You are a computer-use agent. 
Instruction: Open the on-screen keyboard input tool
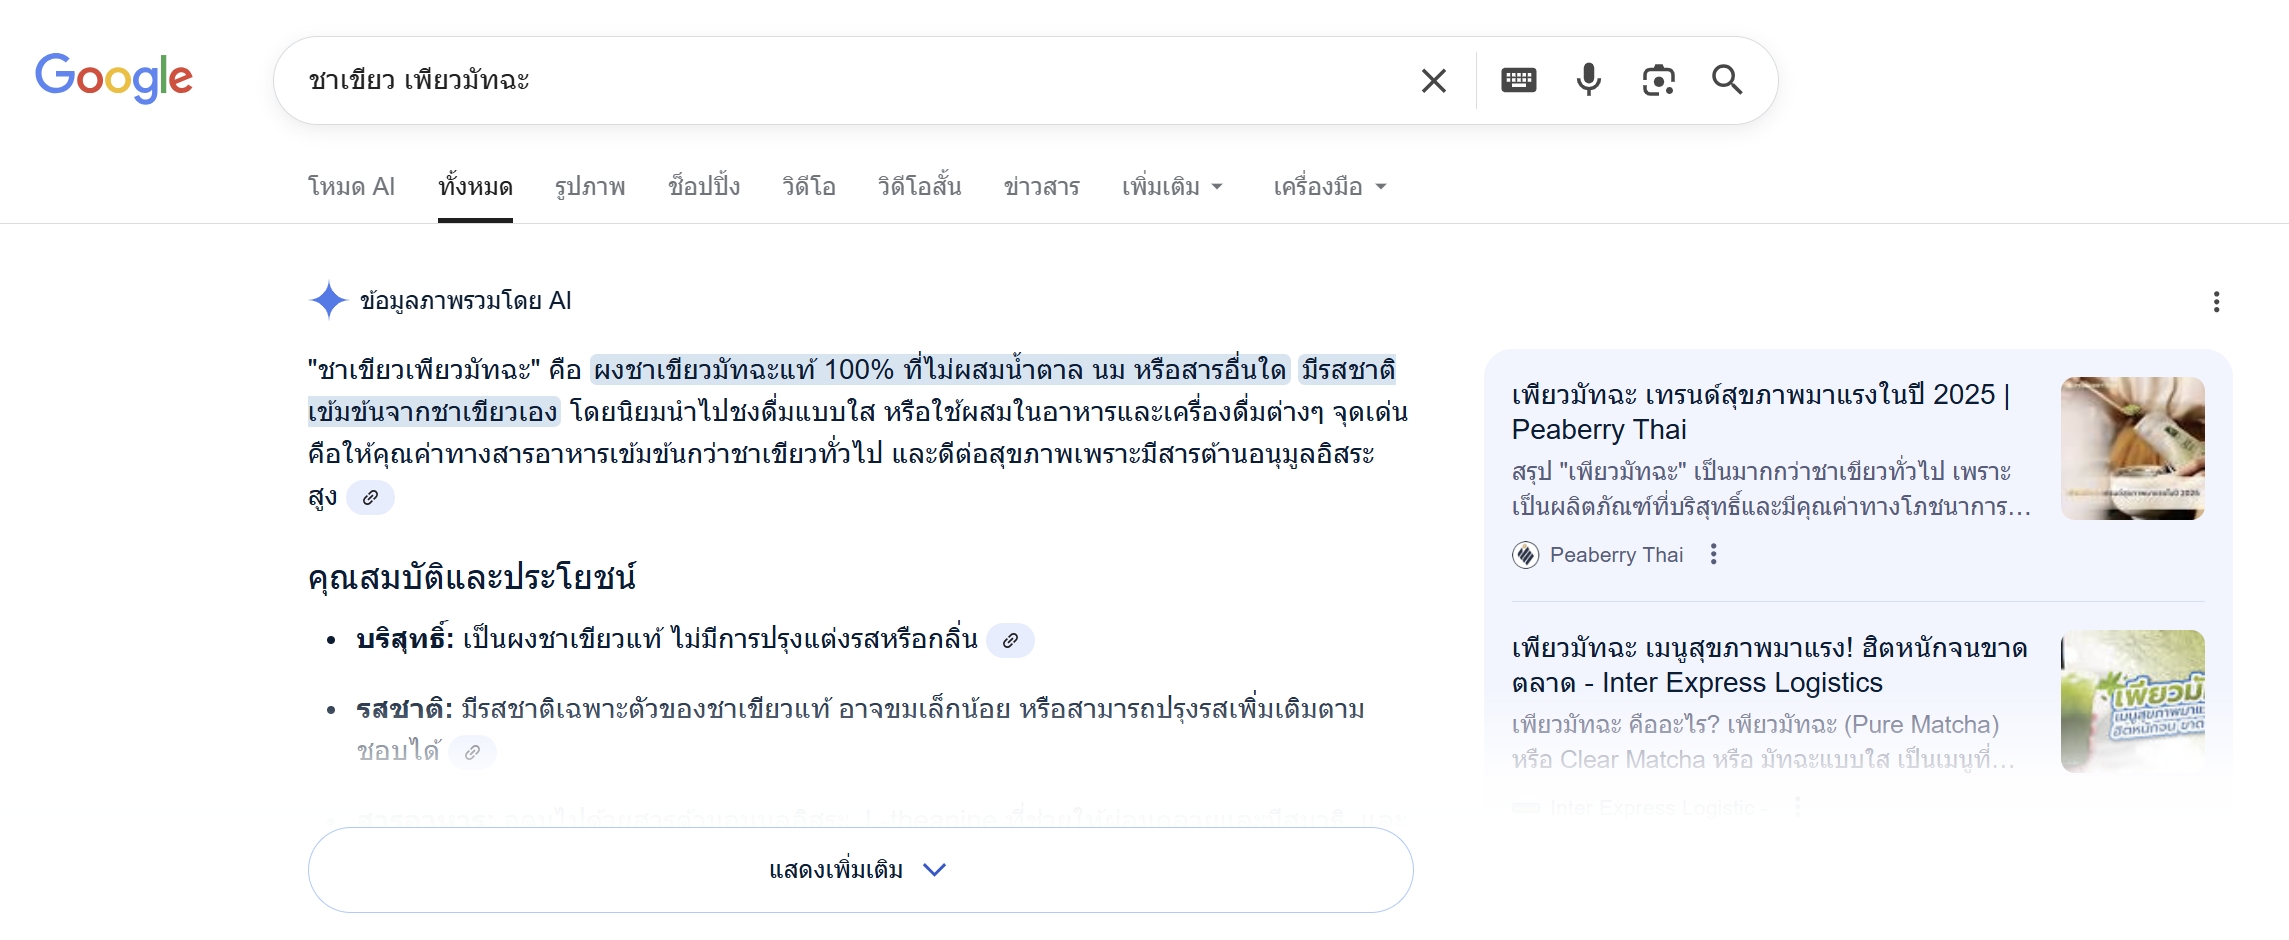pos(1518,80)
